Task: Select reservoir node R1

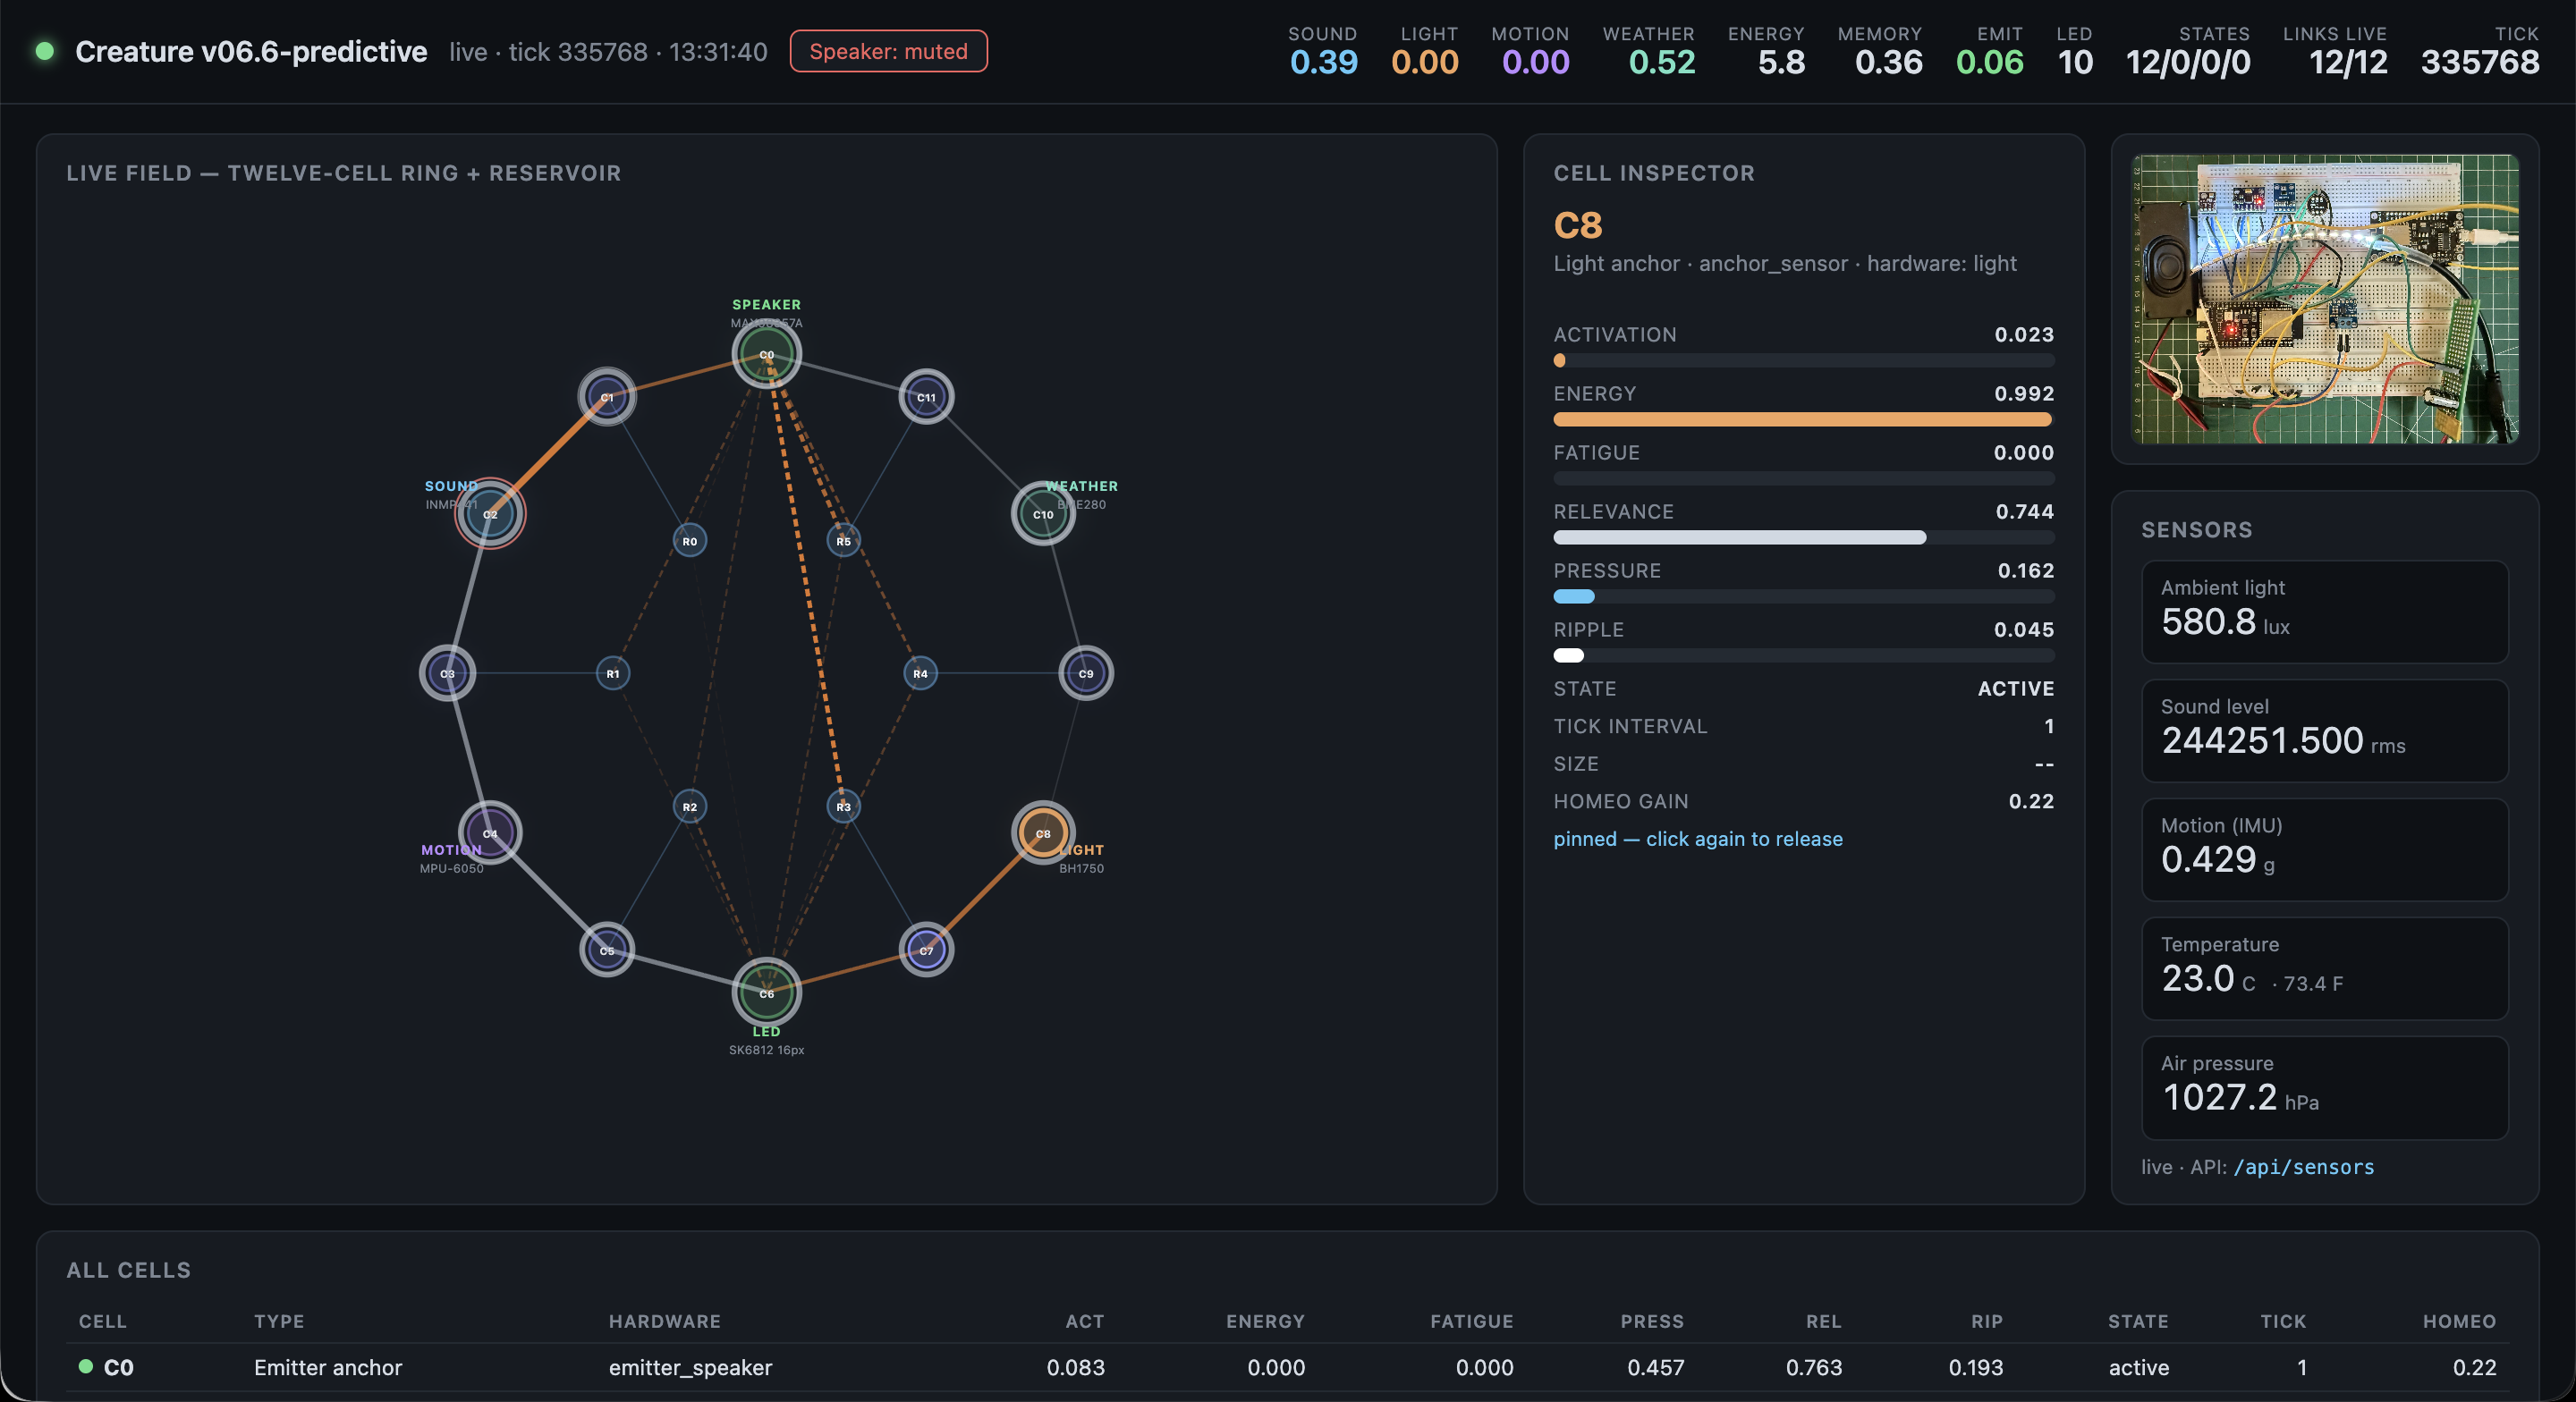Action: [x=613, y=673]
